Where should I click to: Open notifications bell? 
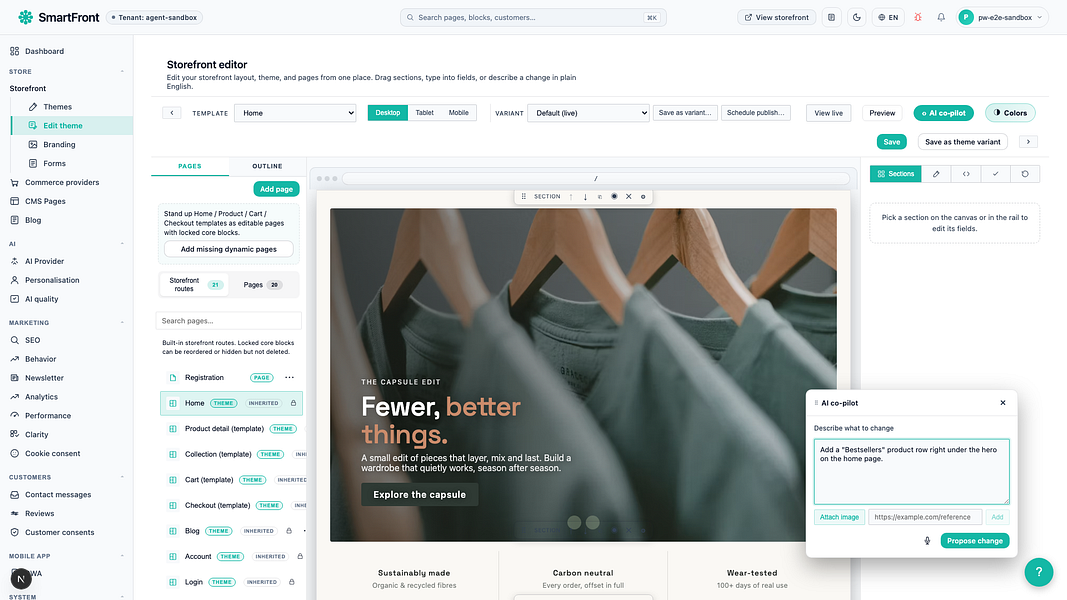point(941,18)
